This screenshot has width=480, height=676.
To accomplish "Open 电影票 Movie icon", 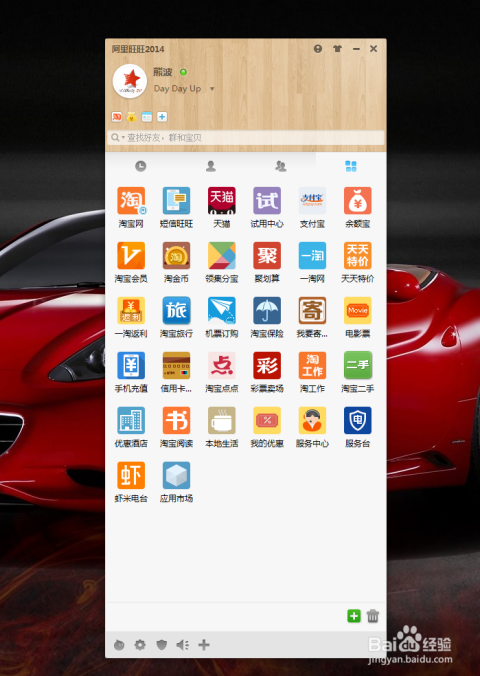I will [x=358, y=310].
